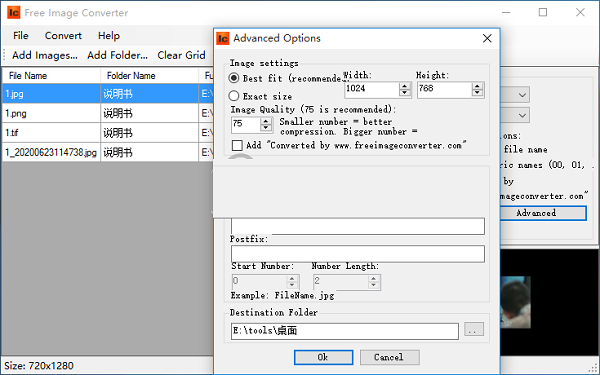The width and height of the screenshot is (600, 375).
Task: Select the Exact size radio option
Action: tap(234, 96)
